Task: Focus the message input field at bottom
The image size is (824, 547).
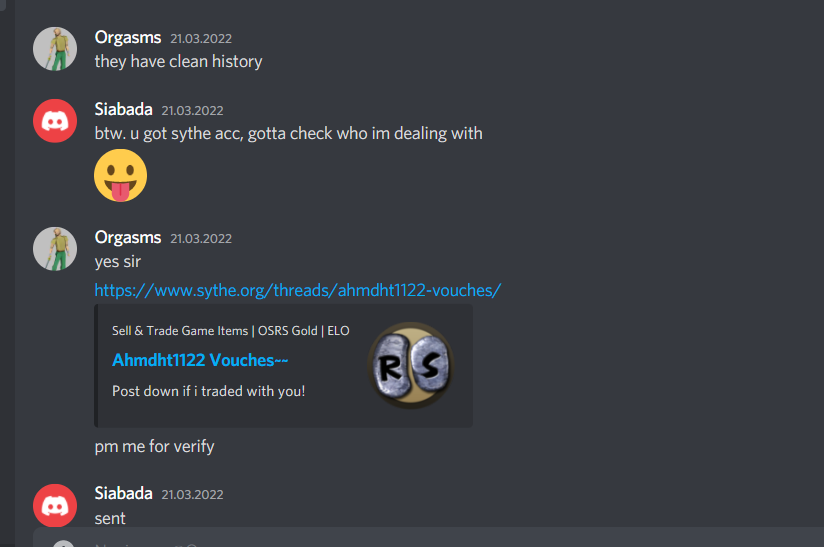Action: pos(428,538)
